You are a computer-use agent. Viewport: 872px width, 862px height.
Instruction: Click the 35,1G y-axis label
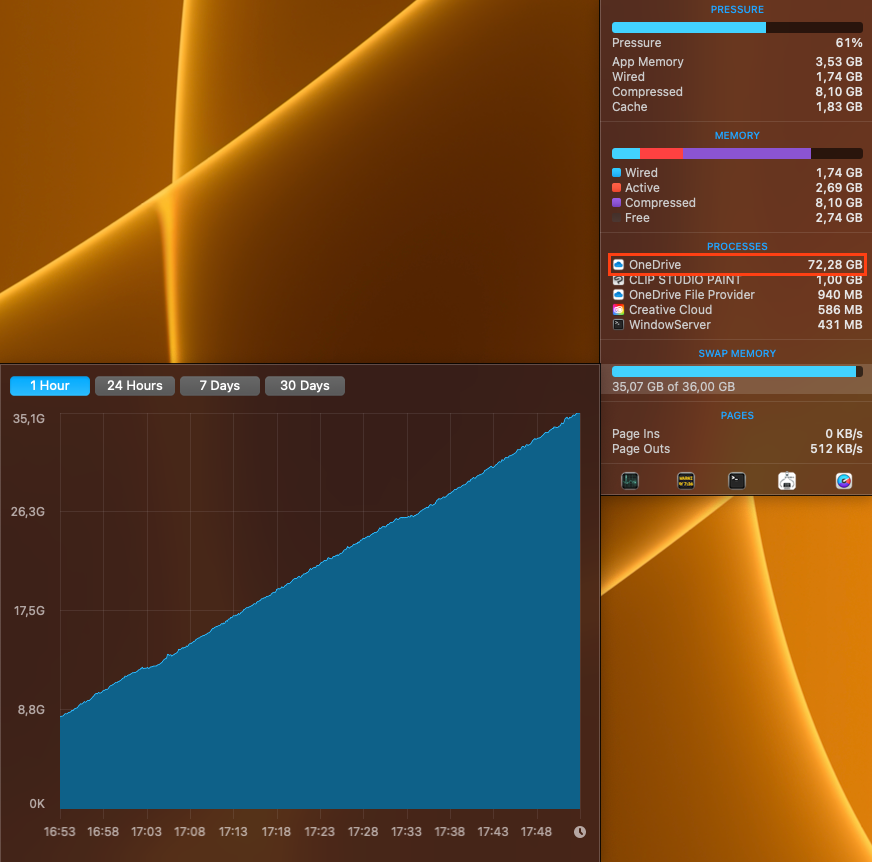point(28,419)
